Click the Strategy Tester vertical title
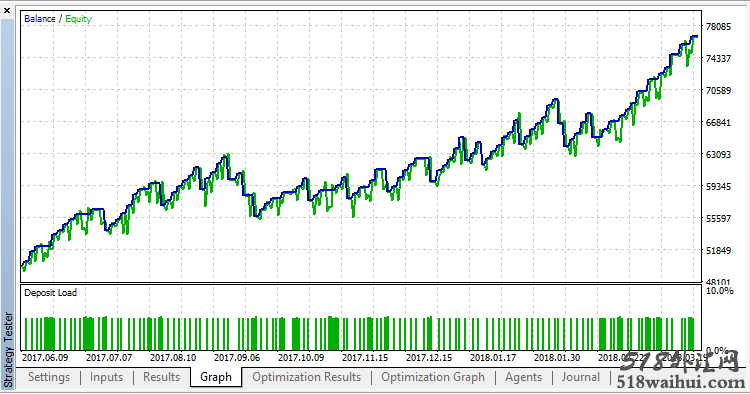Screen dimensions: 750x394 8,350
